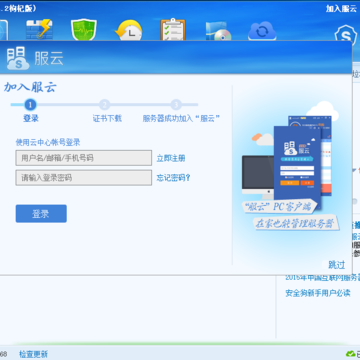Image resolution: width=360 pixels, height=360 pixels.
Task: Click the blue 登录 button
Action: [41, 214]
